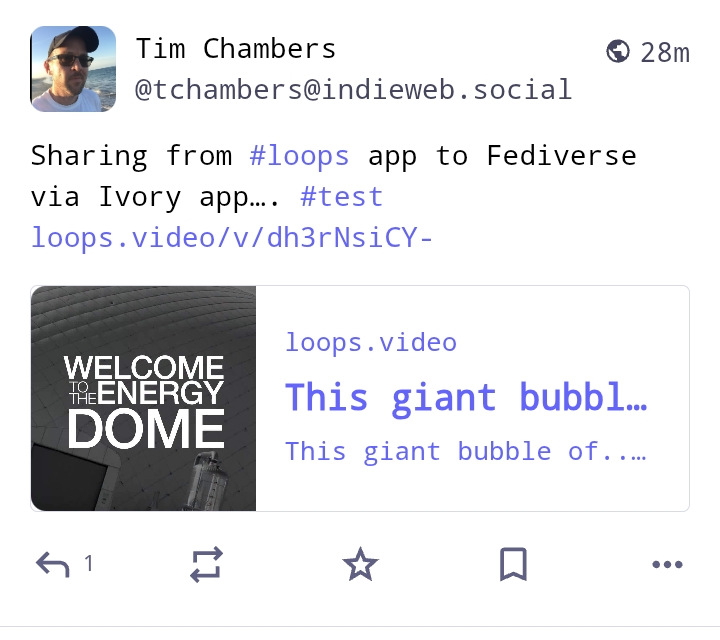
Task: Reply to Tim Chambers' post
Action: 53,564
